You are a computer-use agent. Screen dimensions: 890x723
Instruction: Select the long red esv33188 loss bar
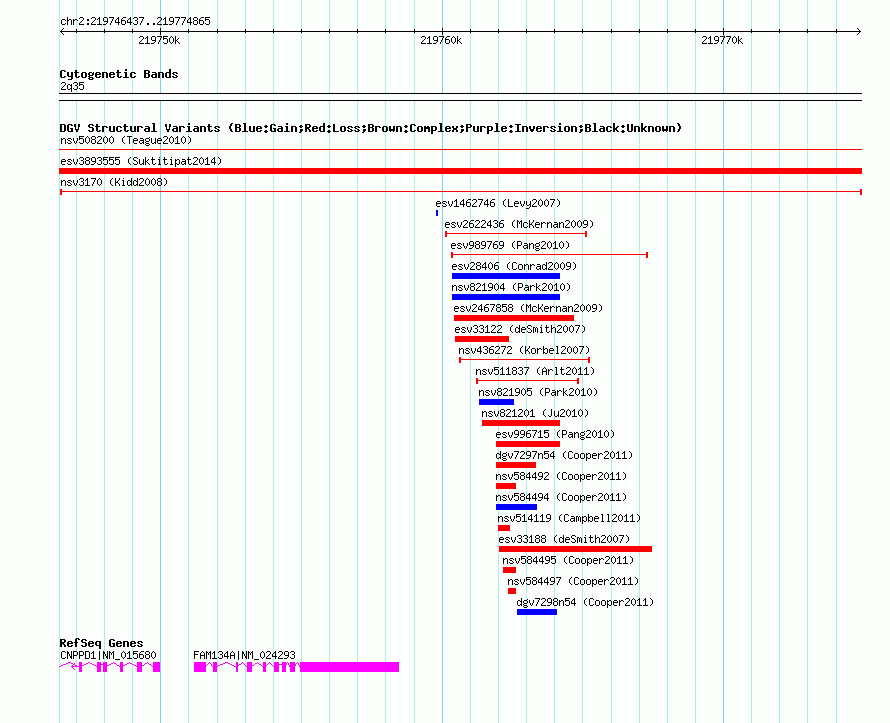pyautogui.click(x=576, y=549)
